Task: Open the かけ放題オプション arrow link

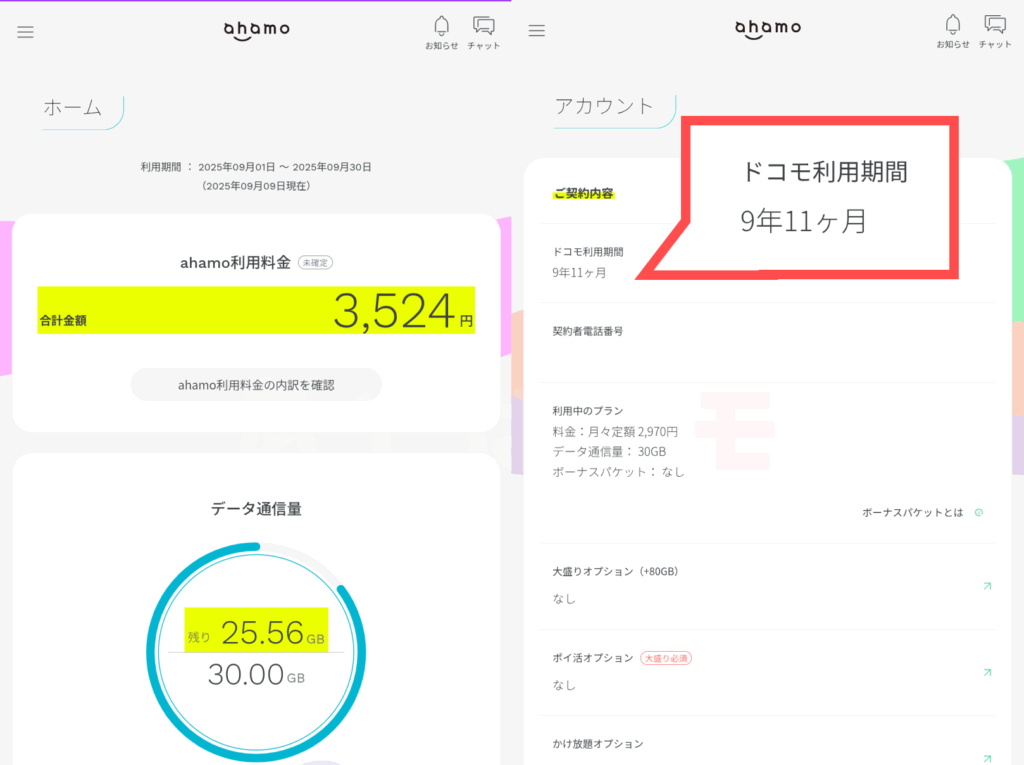Action: [x=987, y=758]
